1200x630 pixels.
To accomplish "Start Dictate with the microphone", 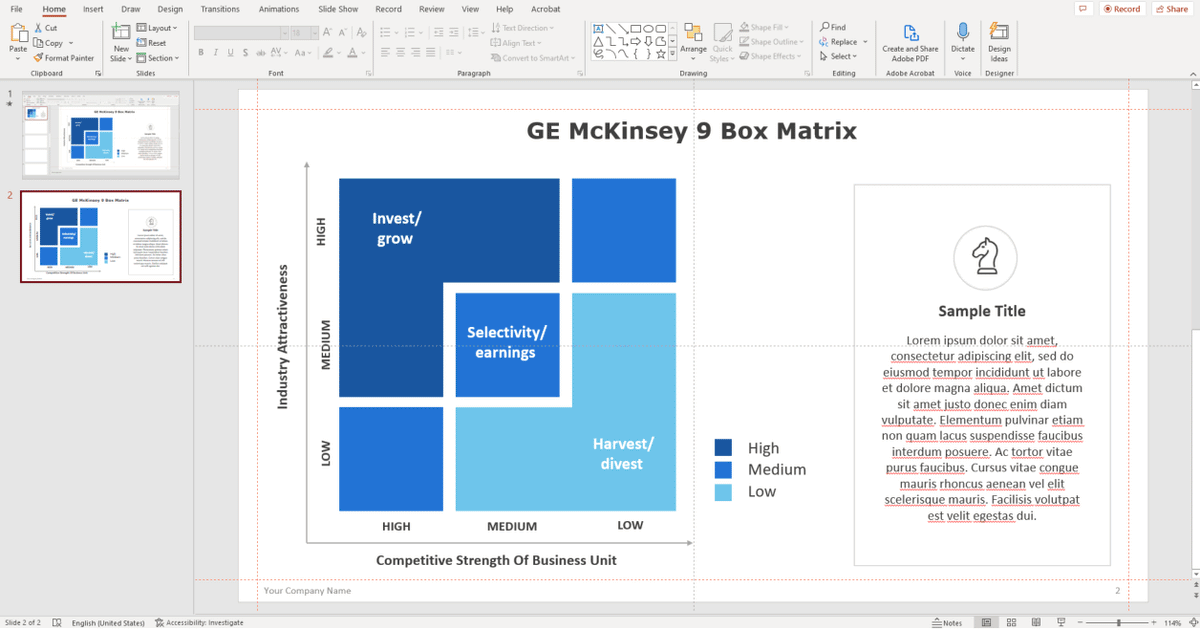I will coord(963,38).
